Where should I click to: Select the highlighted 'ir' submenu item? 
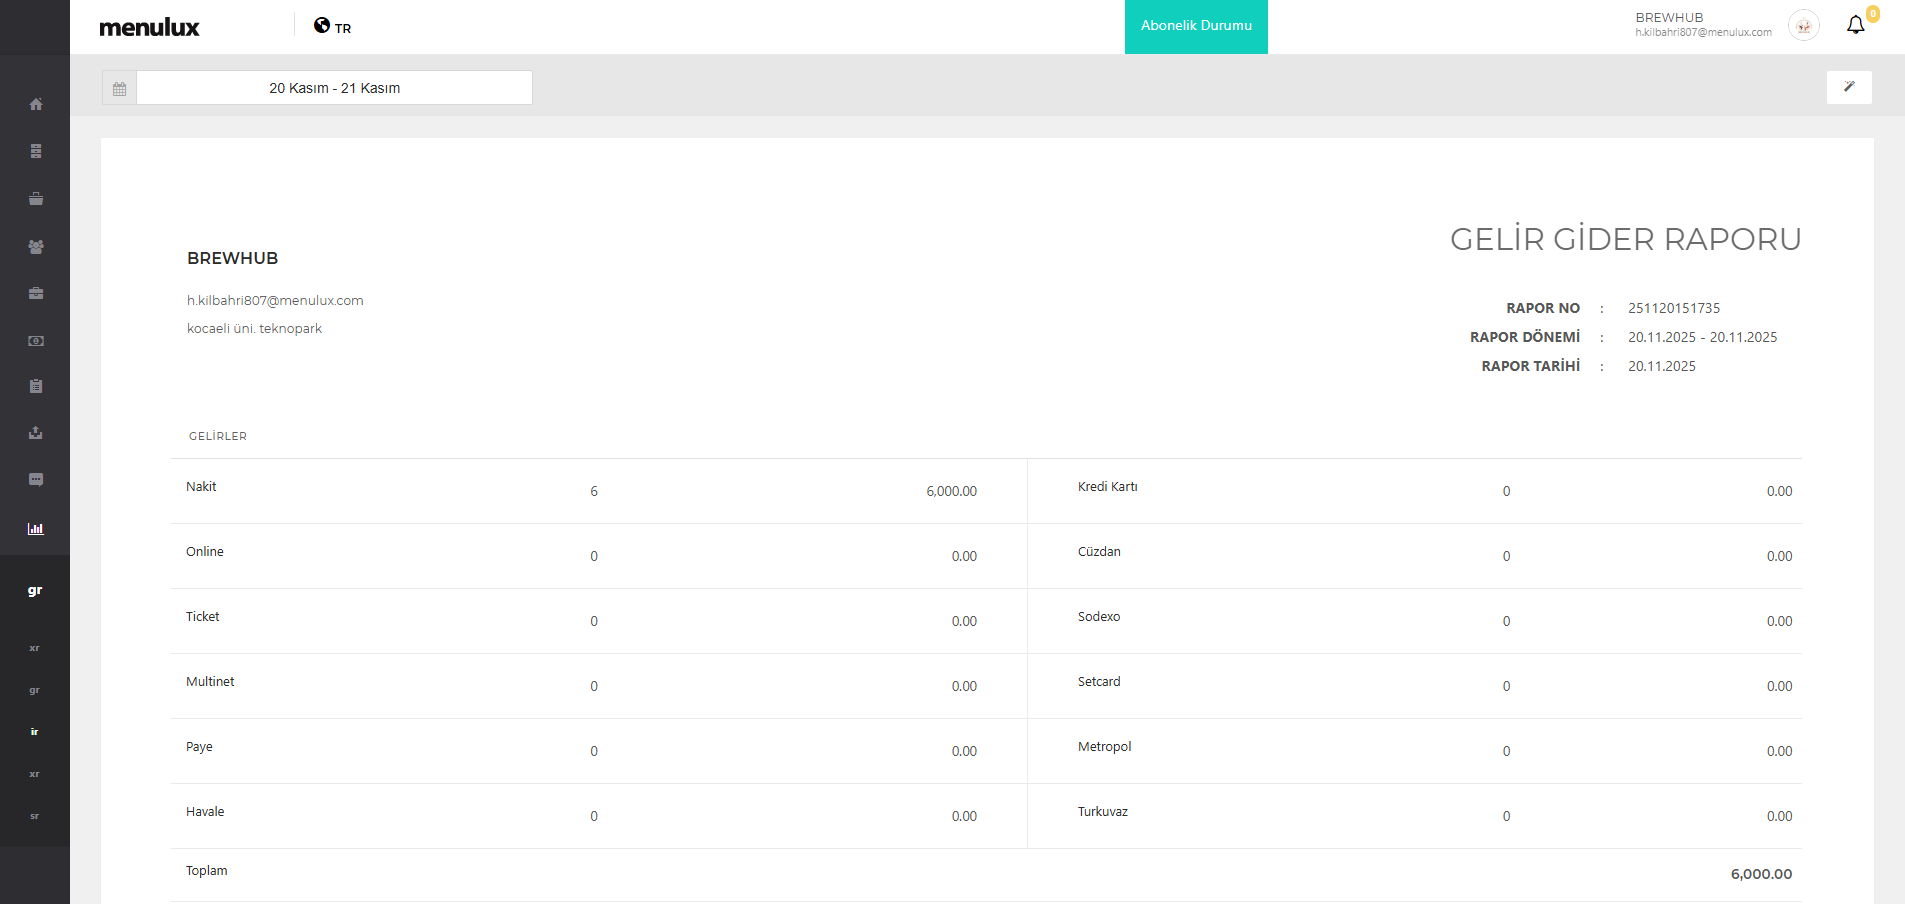pos(35,732)
